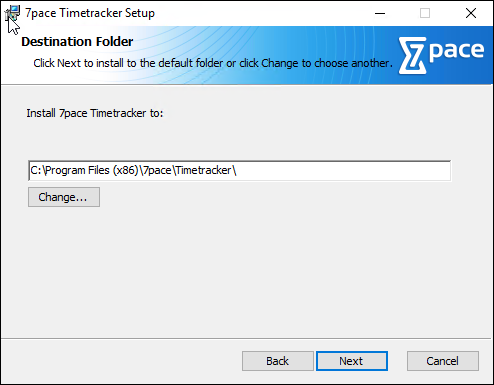Click the '7pace Timetracker Setup' window title
The image size is (494, 385).
click(90, 13)
